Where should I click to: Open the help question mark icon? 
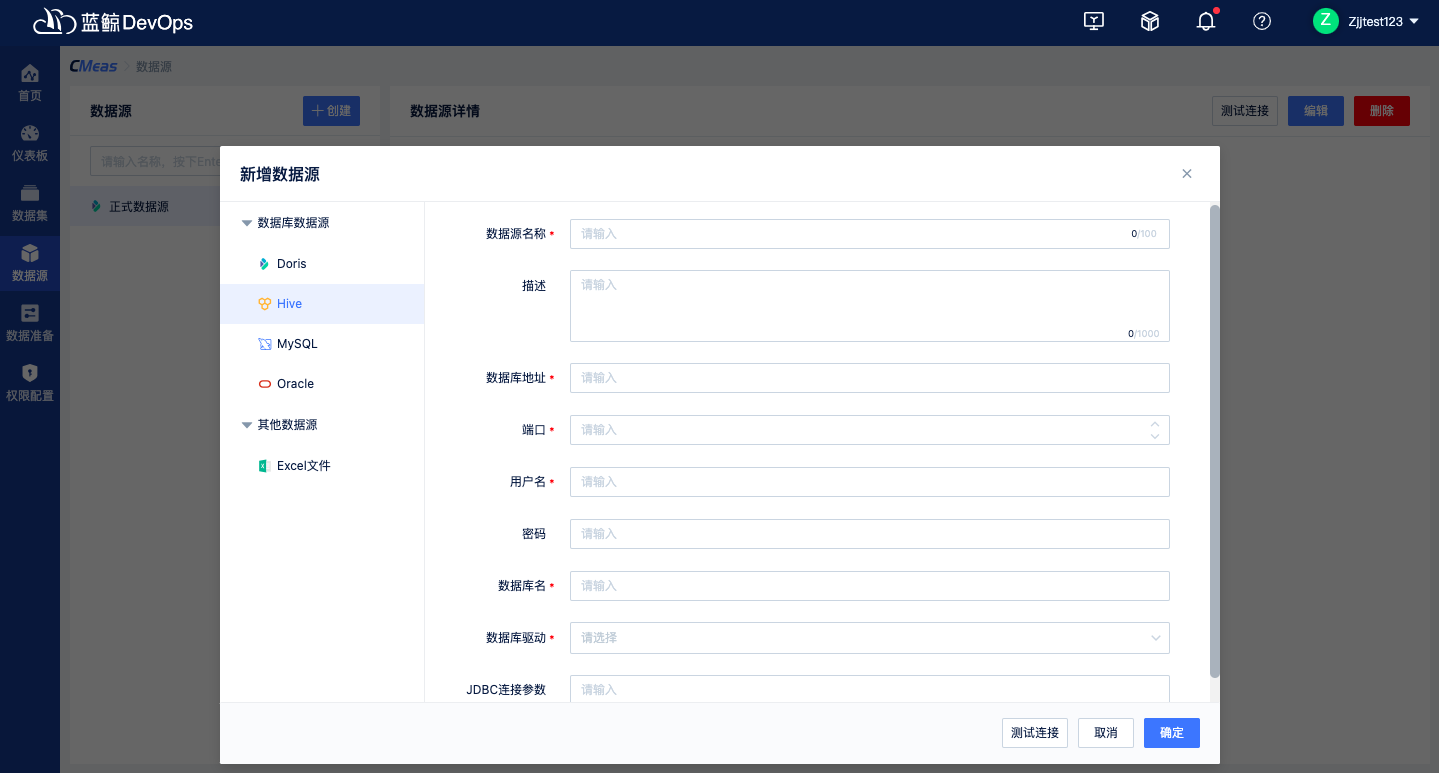pos(1262,21)
